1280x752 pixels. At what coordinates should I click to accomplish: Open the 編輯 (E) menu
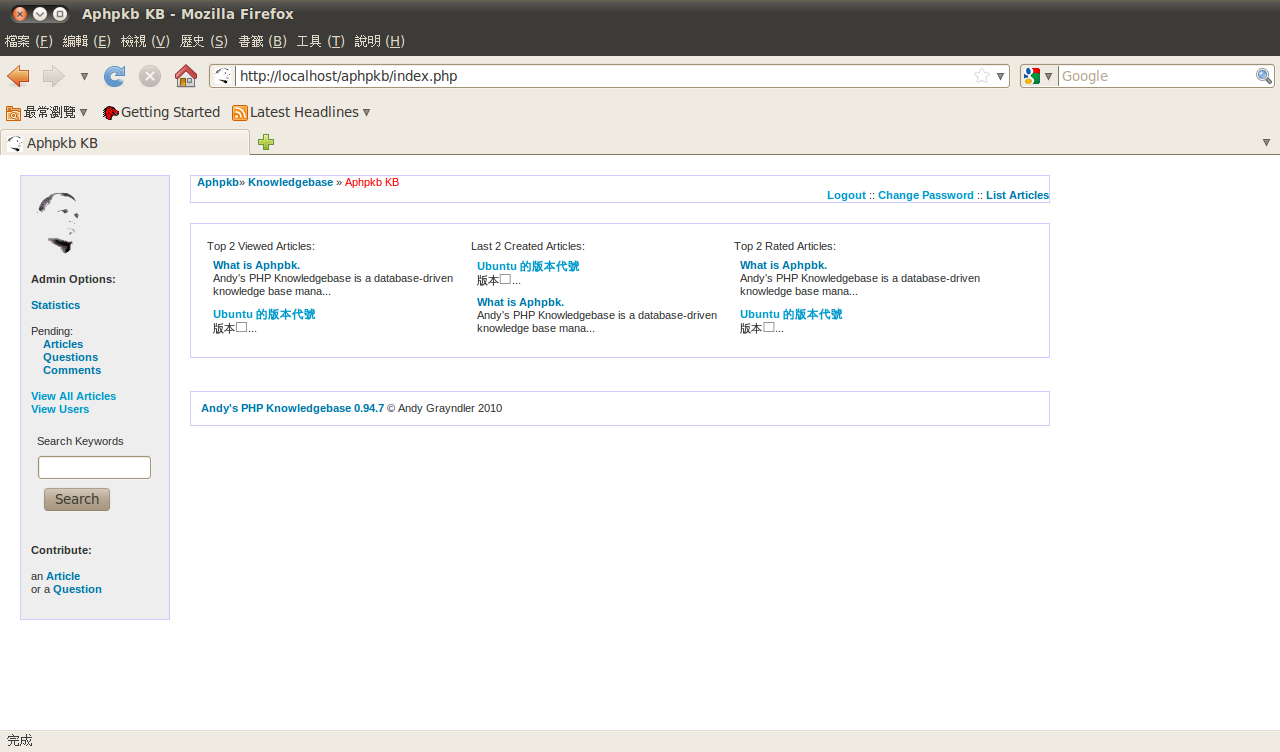pyautogui.click(x=87, y=41)
